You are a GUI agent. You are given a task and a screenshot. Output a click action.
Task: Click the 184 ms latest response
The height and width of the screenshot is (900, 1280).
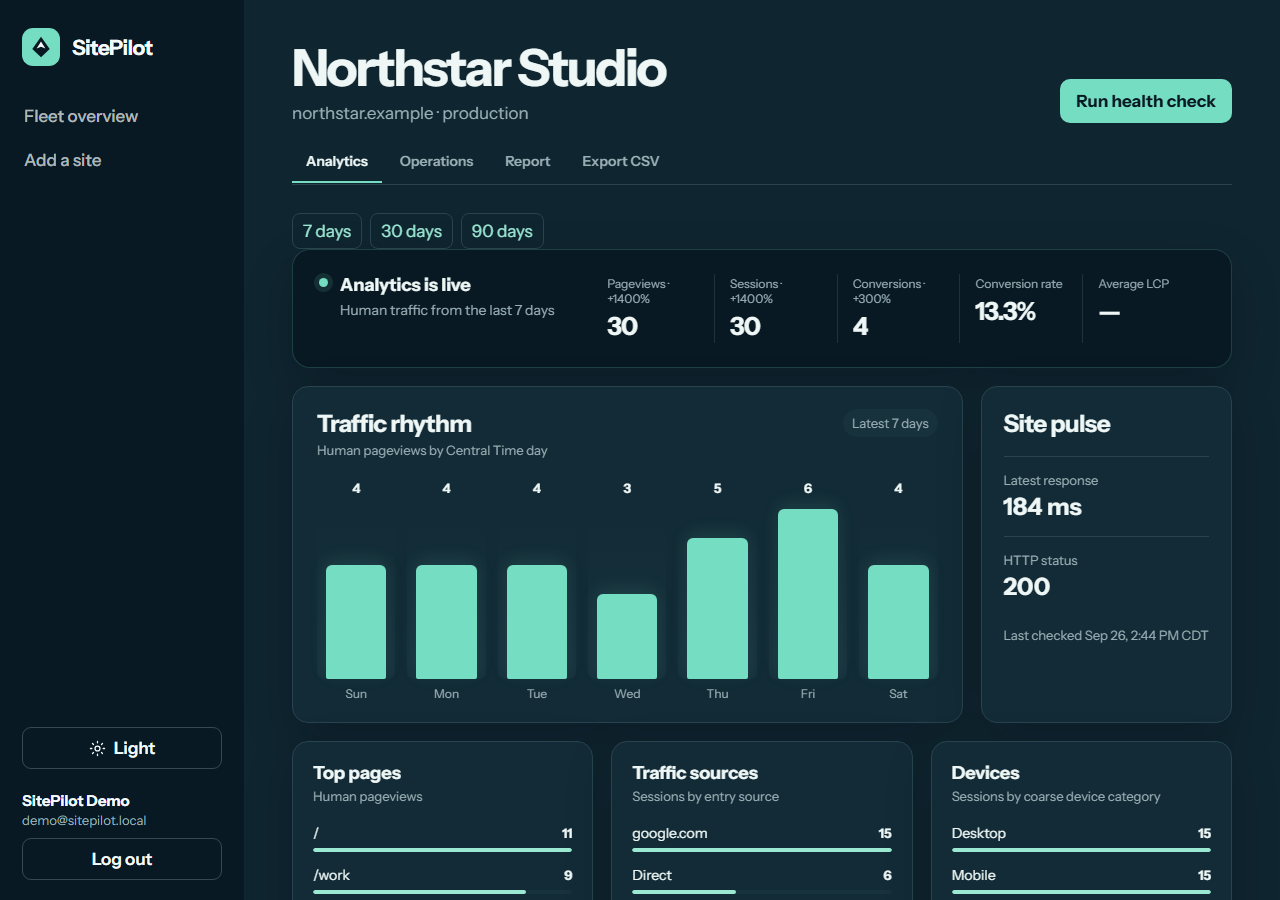coord(1042,507)
